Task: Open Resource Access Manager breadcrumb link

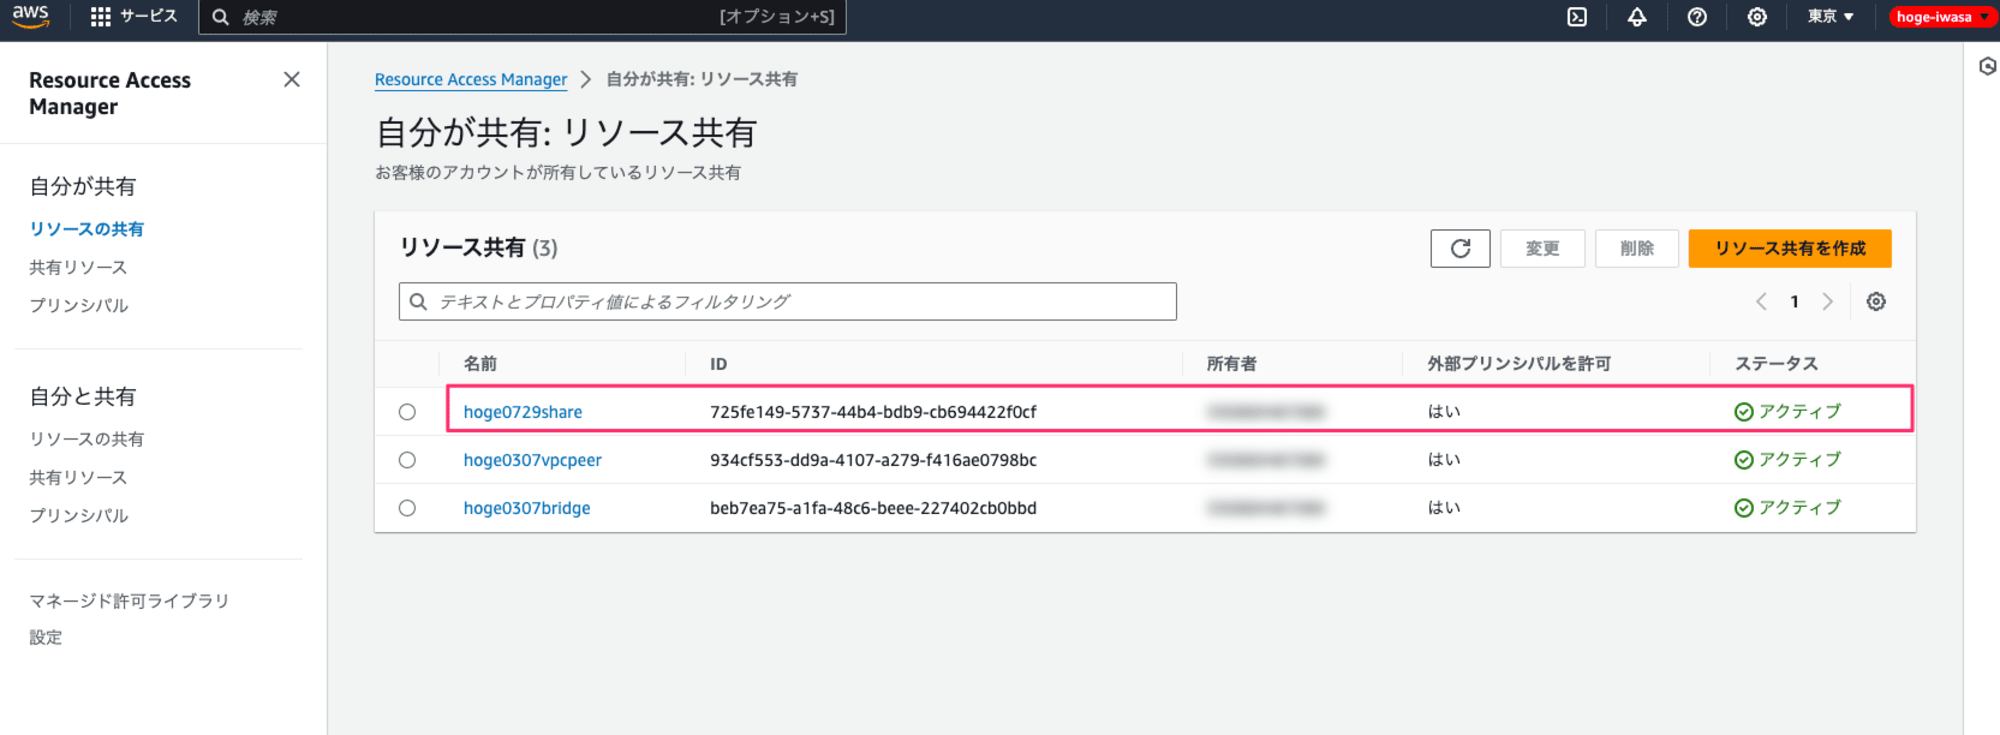Action: tap(471, 79)
